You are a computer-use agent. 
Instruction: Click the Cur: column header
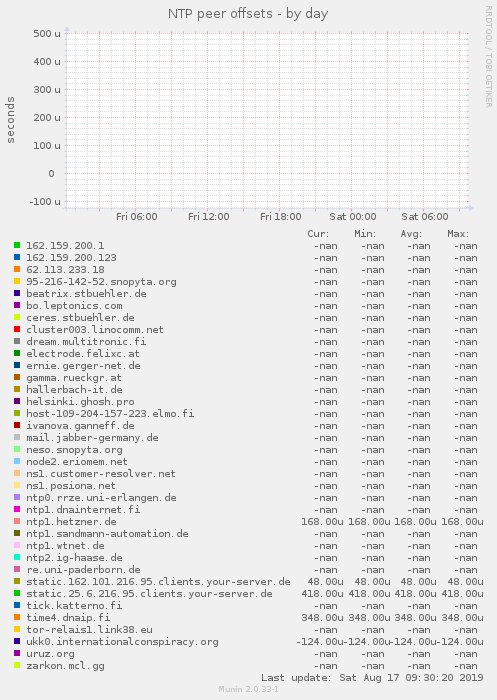coord(318,233)
